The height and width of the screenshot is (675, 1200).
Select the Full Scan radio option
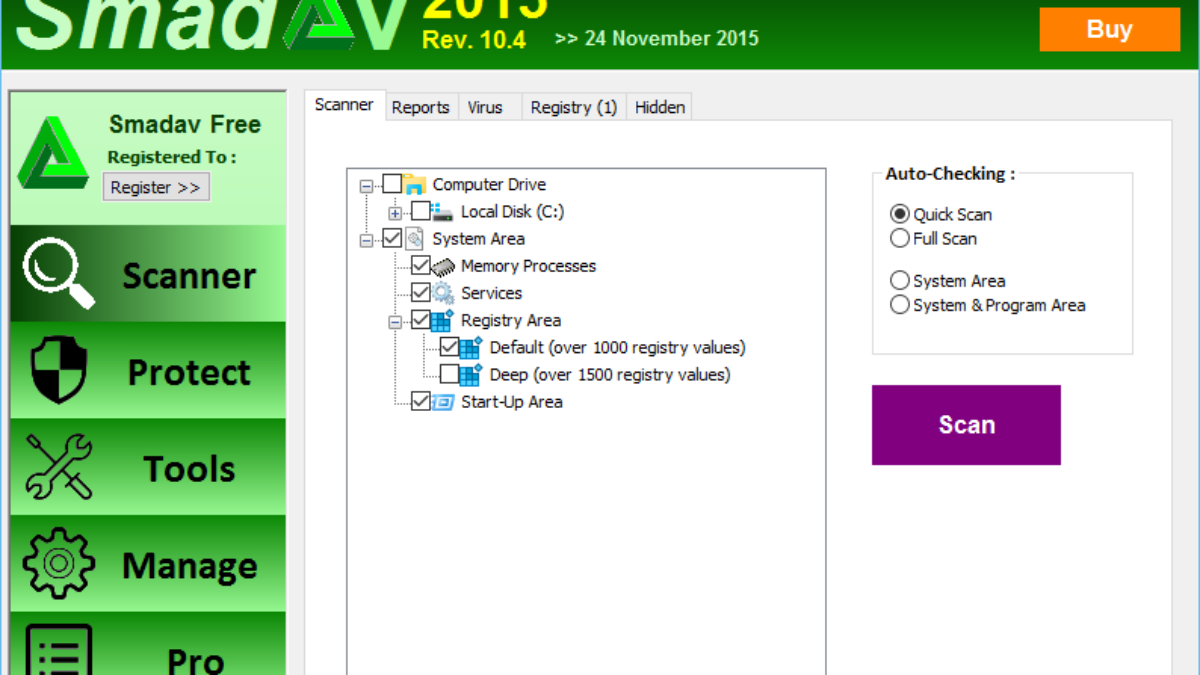tap(900, 238)
